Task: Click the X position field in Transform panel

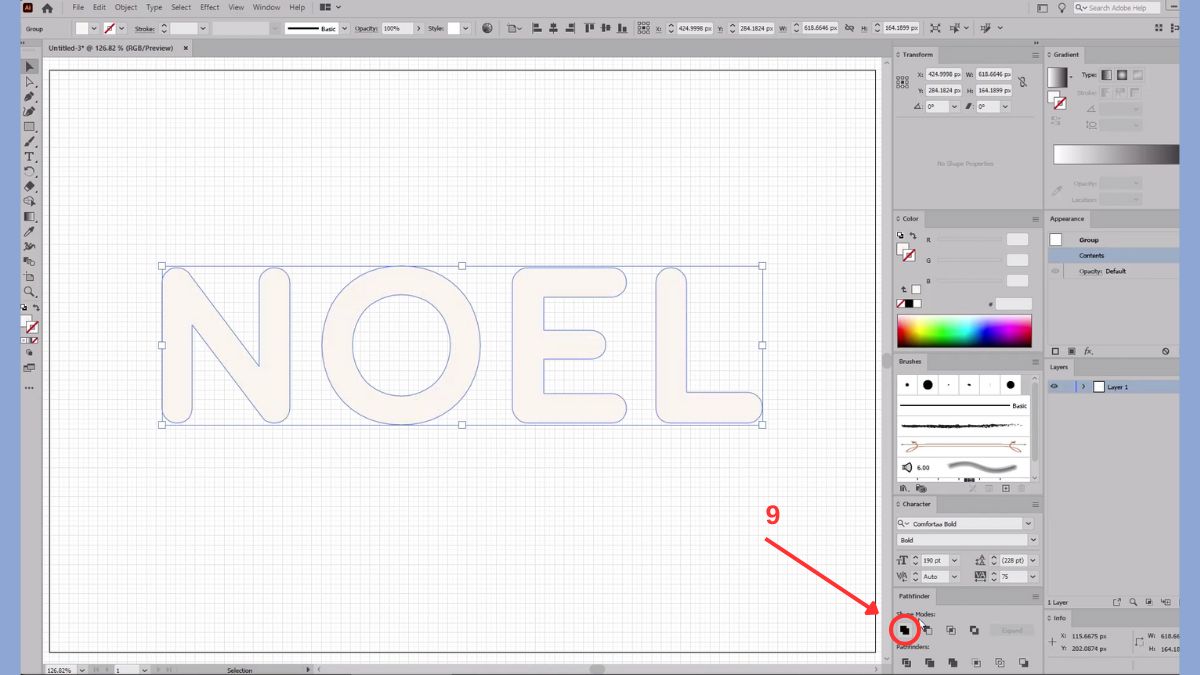Action: click(943, 74)
